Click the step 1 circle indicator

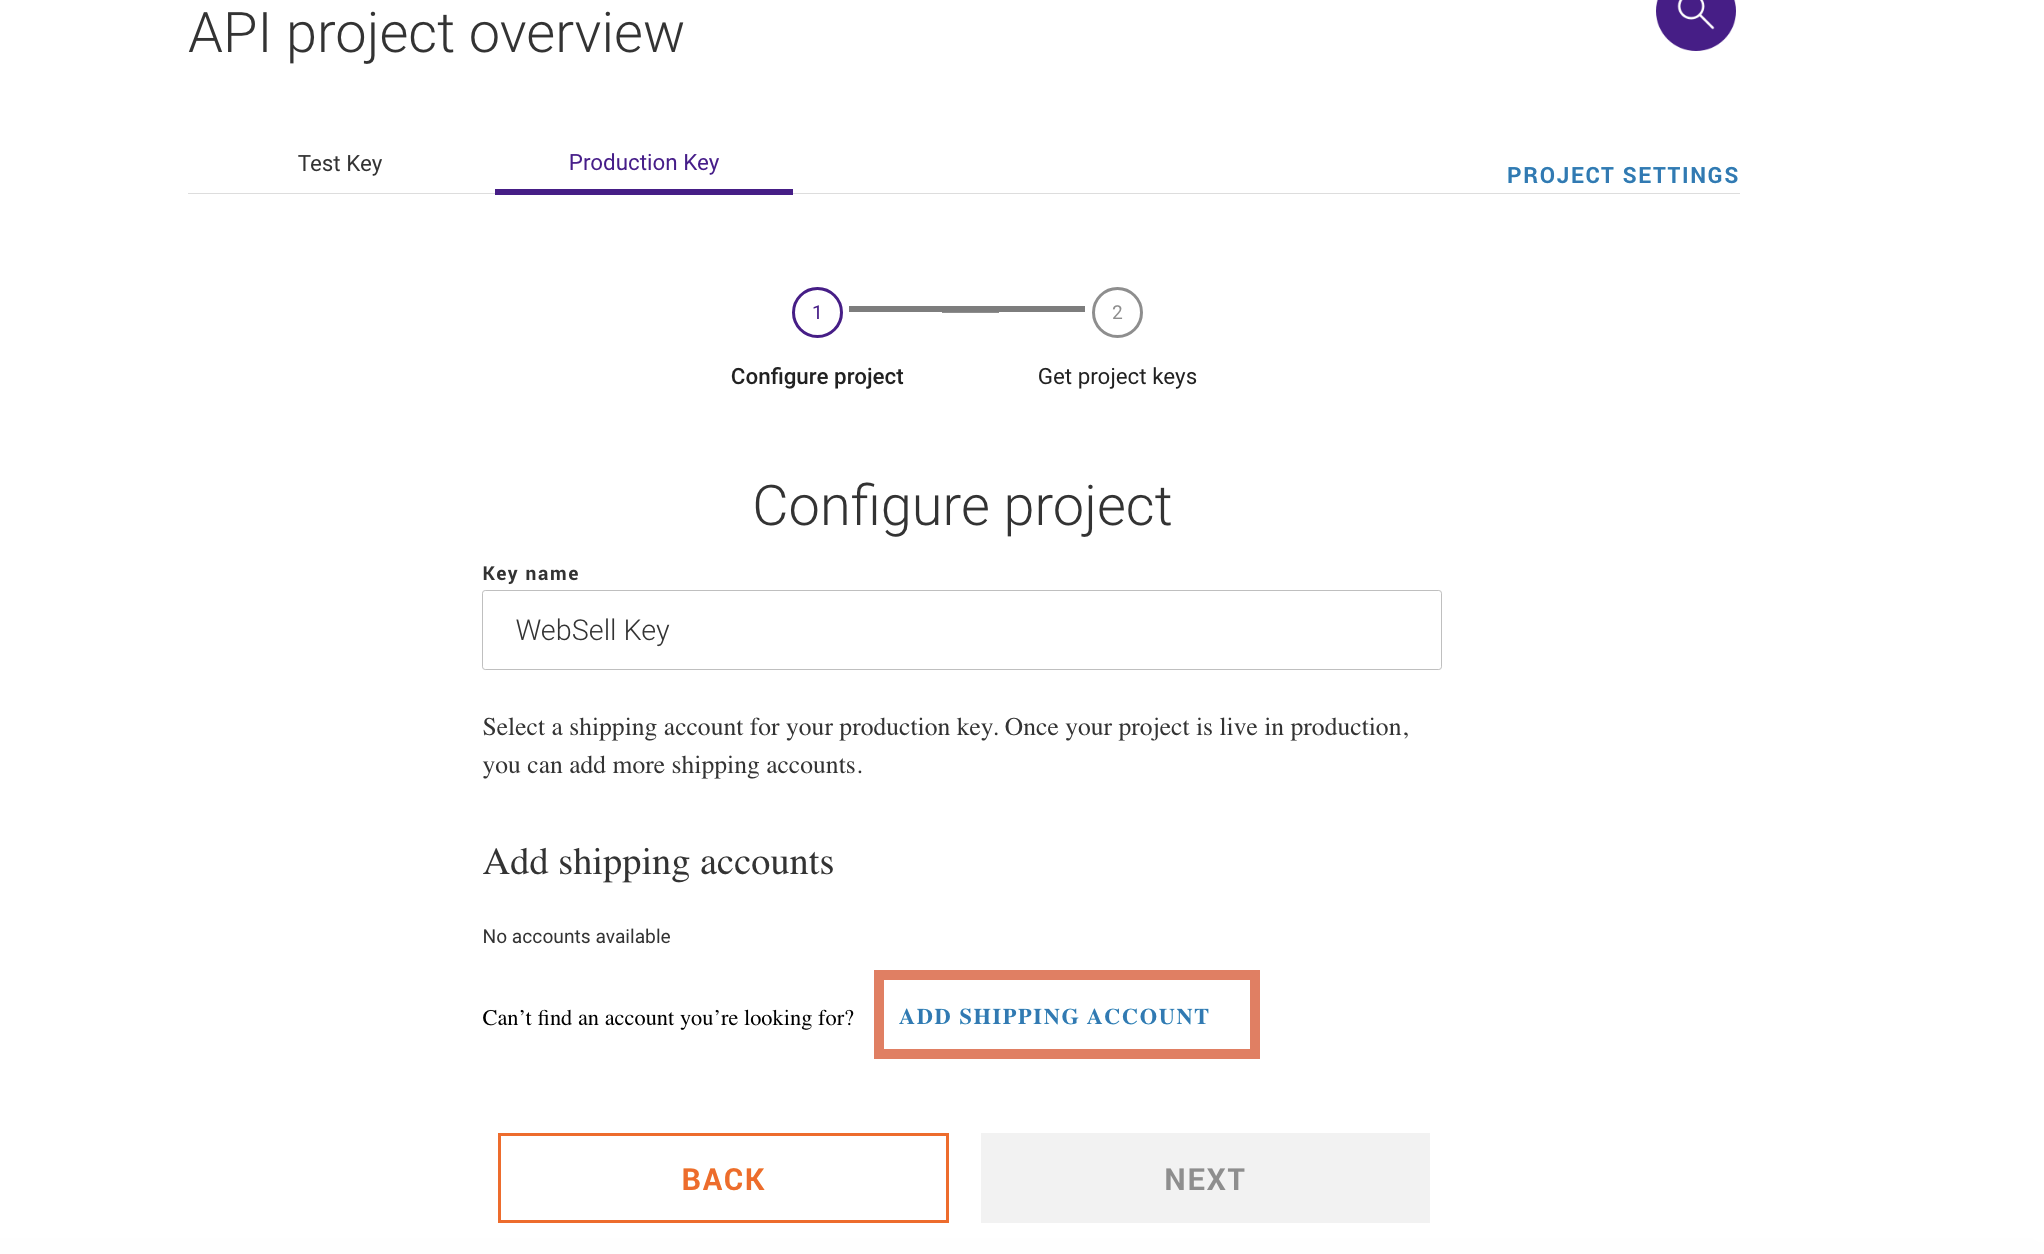coord(817,313)
